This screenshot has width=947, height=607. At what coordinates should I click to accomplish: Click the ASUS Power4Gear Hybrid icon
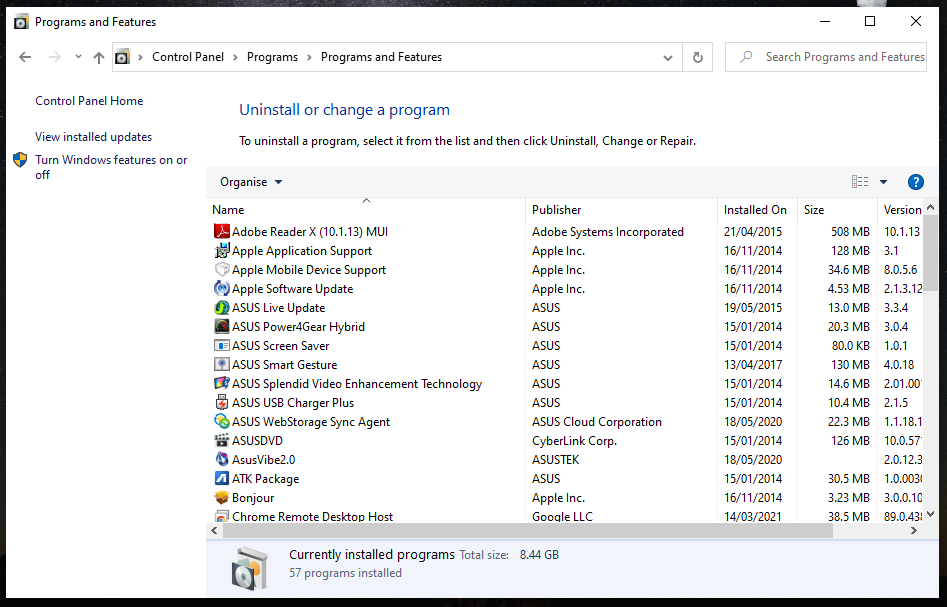coord(222,326)
